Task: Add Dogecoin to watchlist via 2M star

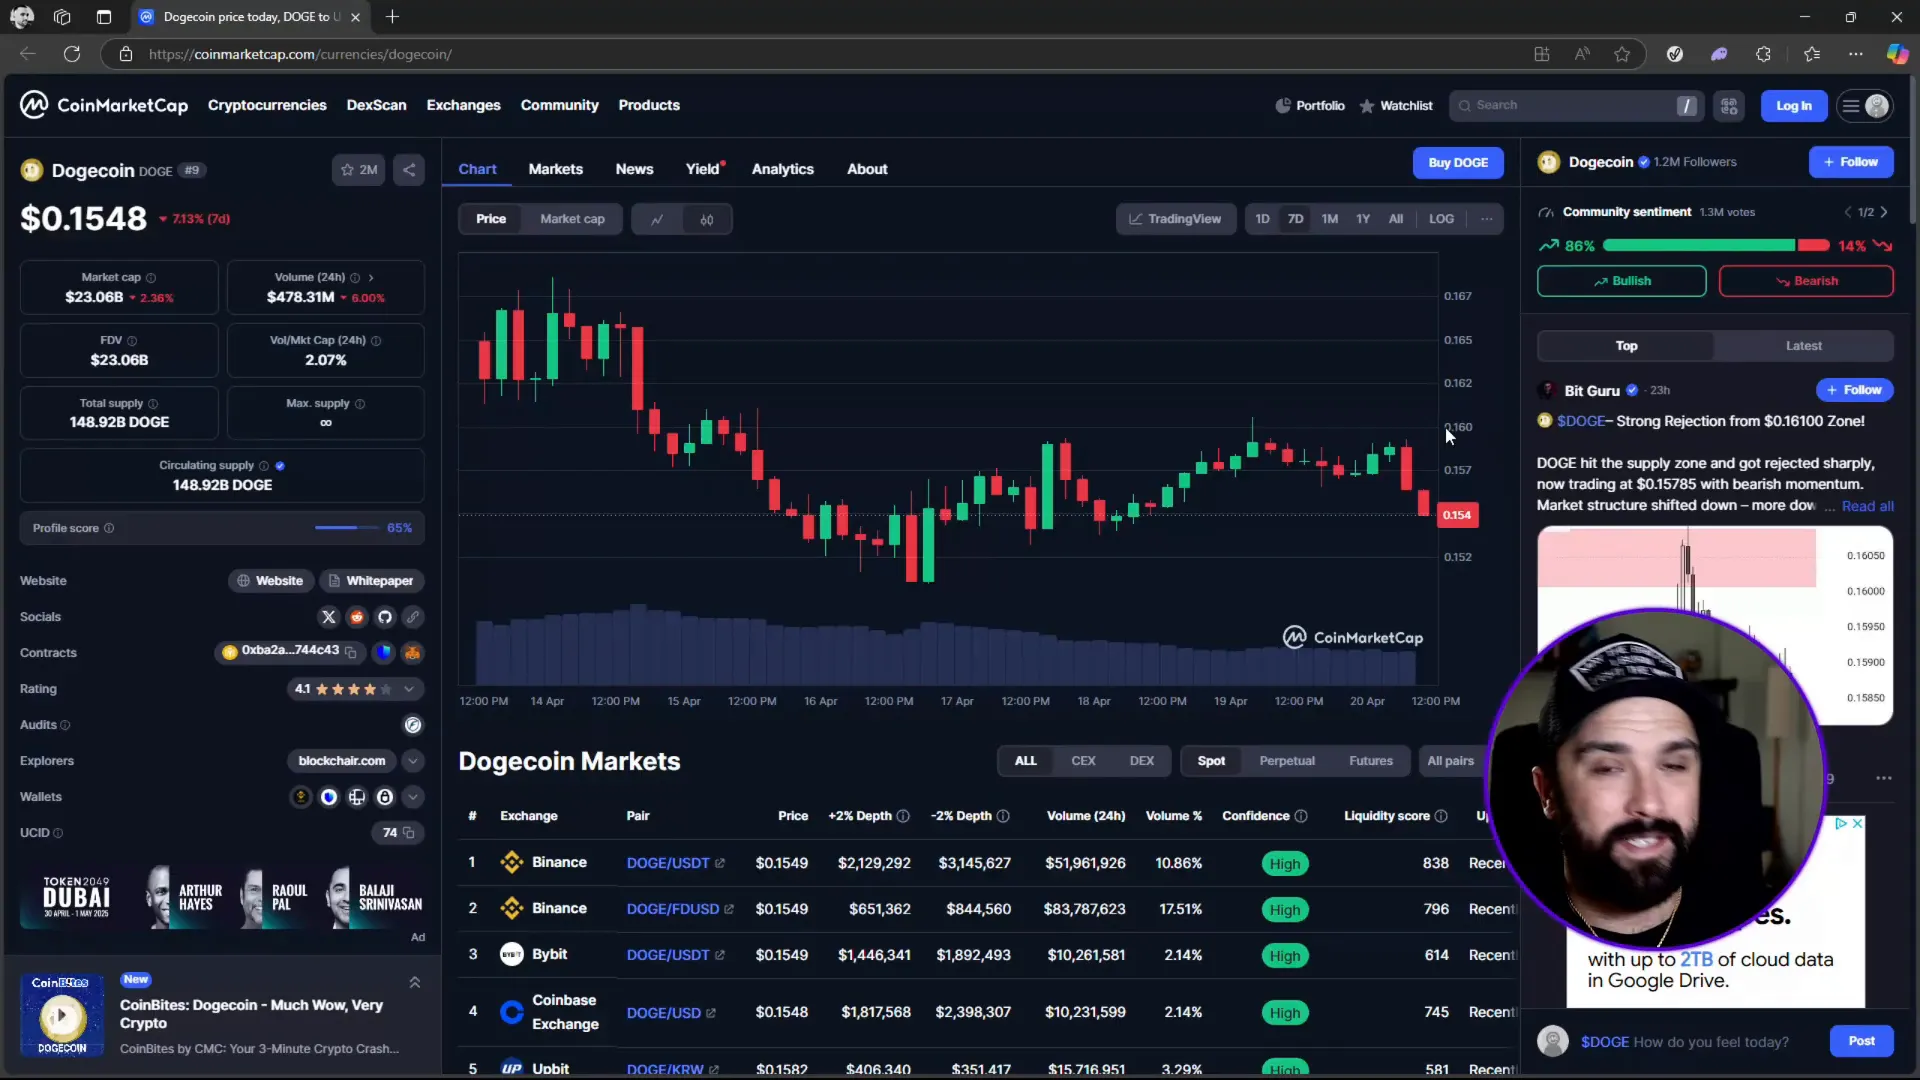Action: [x=359, y=170]
